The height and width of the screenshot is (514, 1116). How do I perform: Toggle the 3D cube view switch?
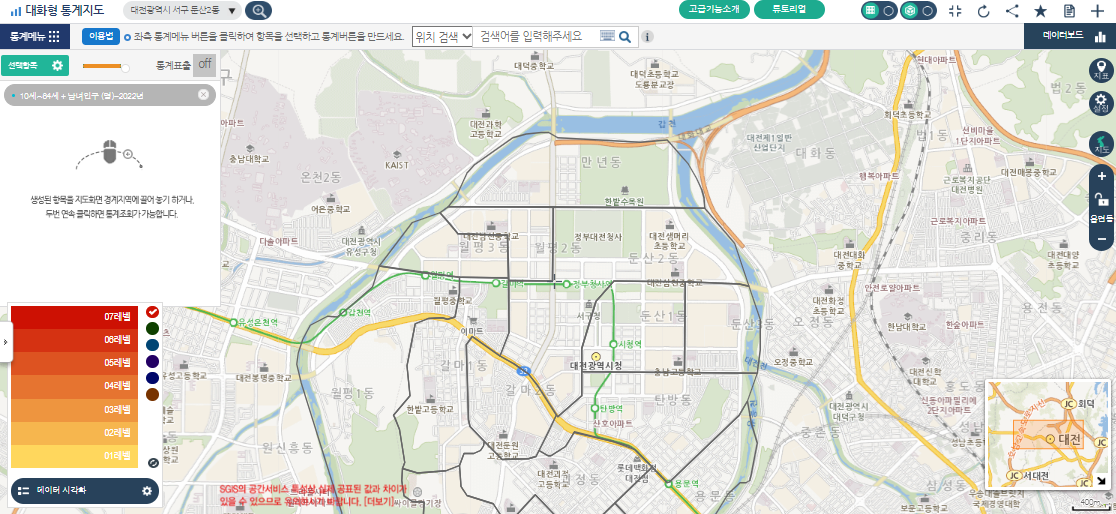[x=918, y=11]
